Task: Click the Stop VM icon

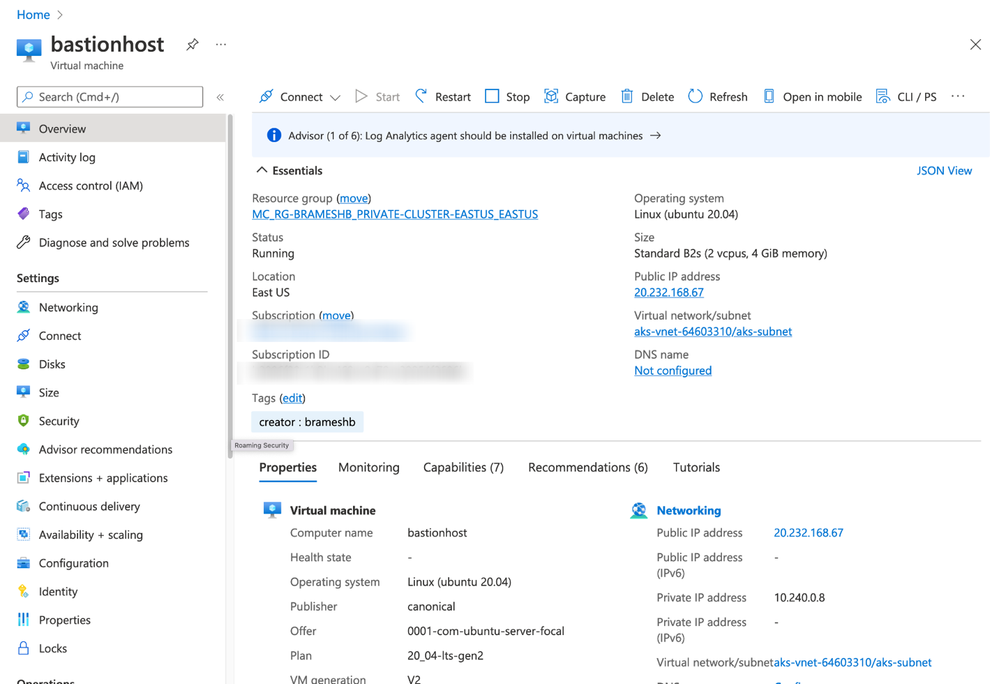Action: click(492, 96)
